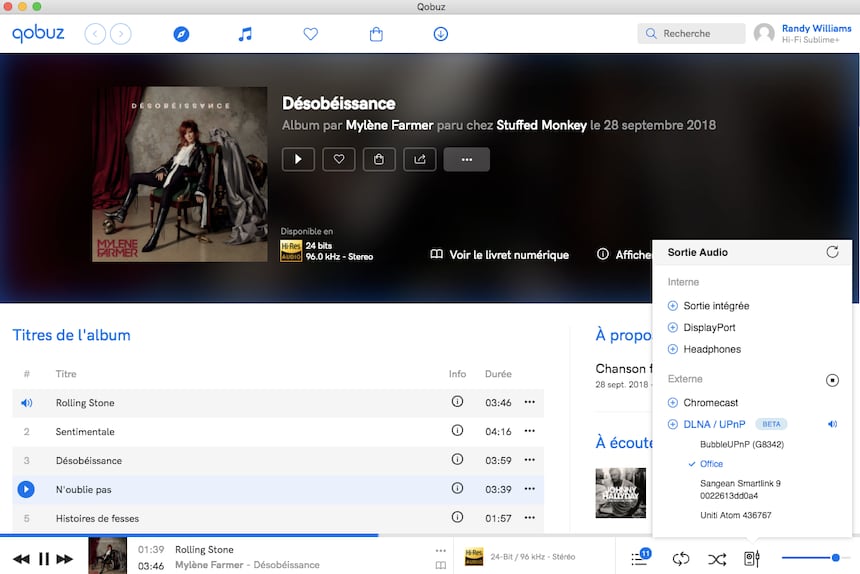Play the Désobéissance album
860x574 pixels.
[298, 160]
